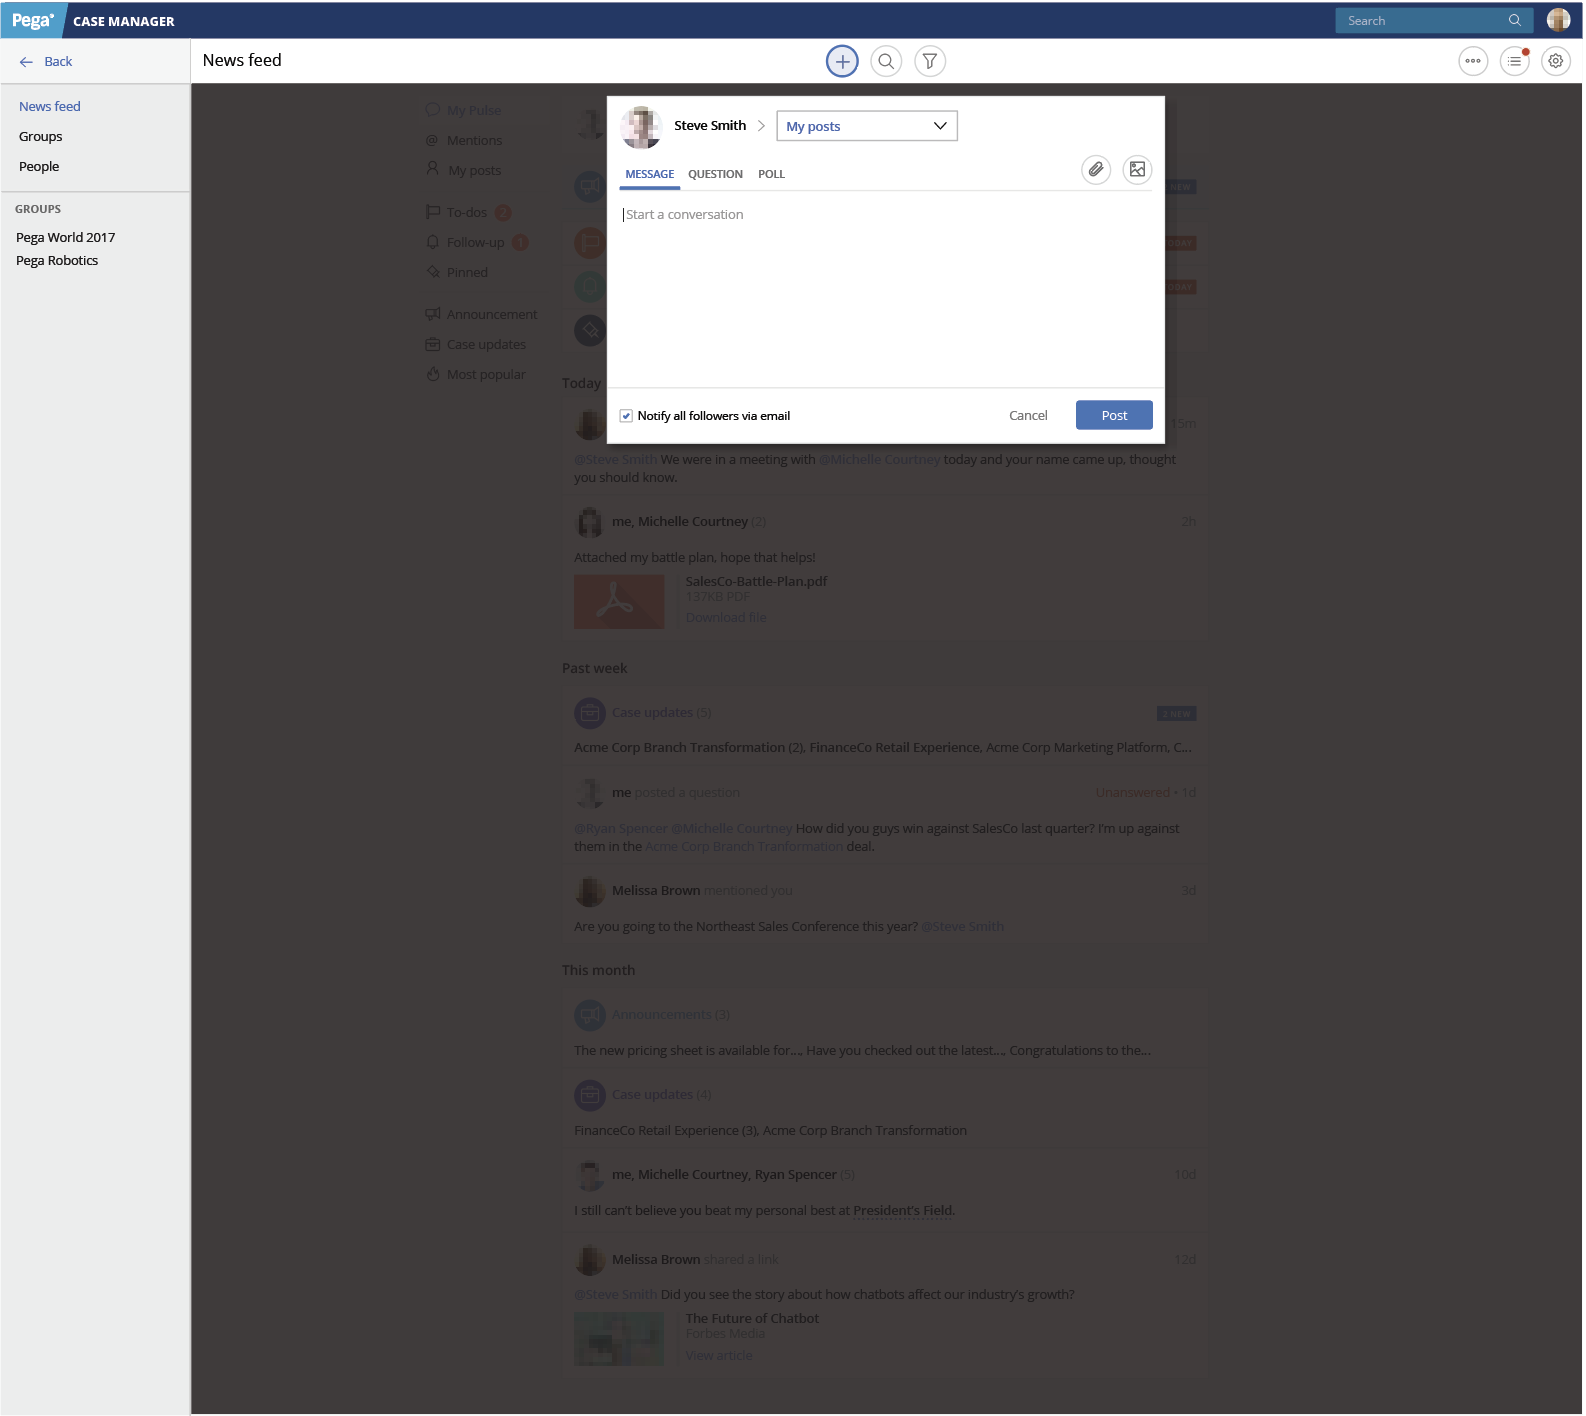The height and width of the screenshot is (1416, 1586).
Task: Click Steve Smith's avatar in the dialog
Action: [x=641, y=127]
